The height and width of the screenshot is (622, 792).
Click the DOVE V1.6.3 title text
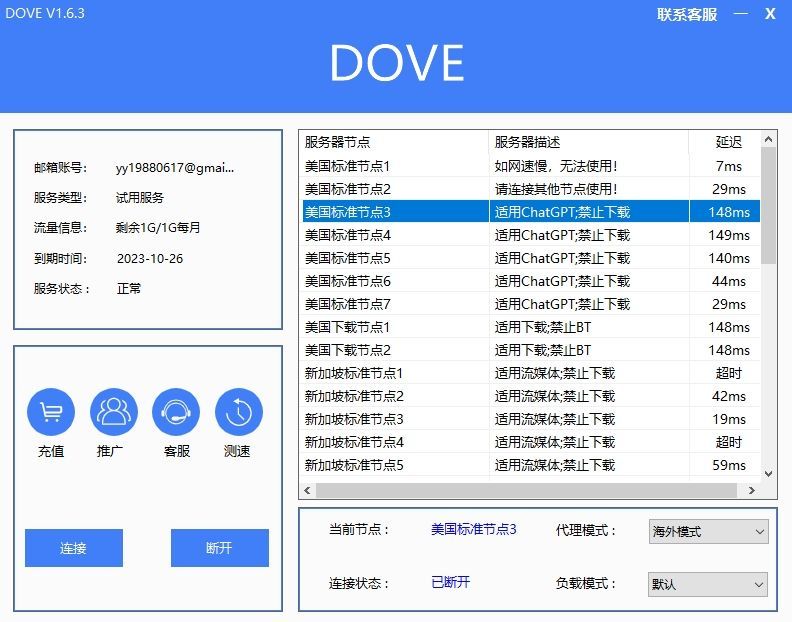(x=45, y=13)
